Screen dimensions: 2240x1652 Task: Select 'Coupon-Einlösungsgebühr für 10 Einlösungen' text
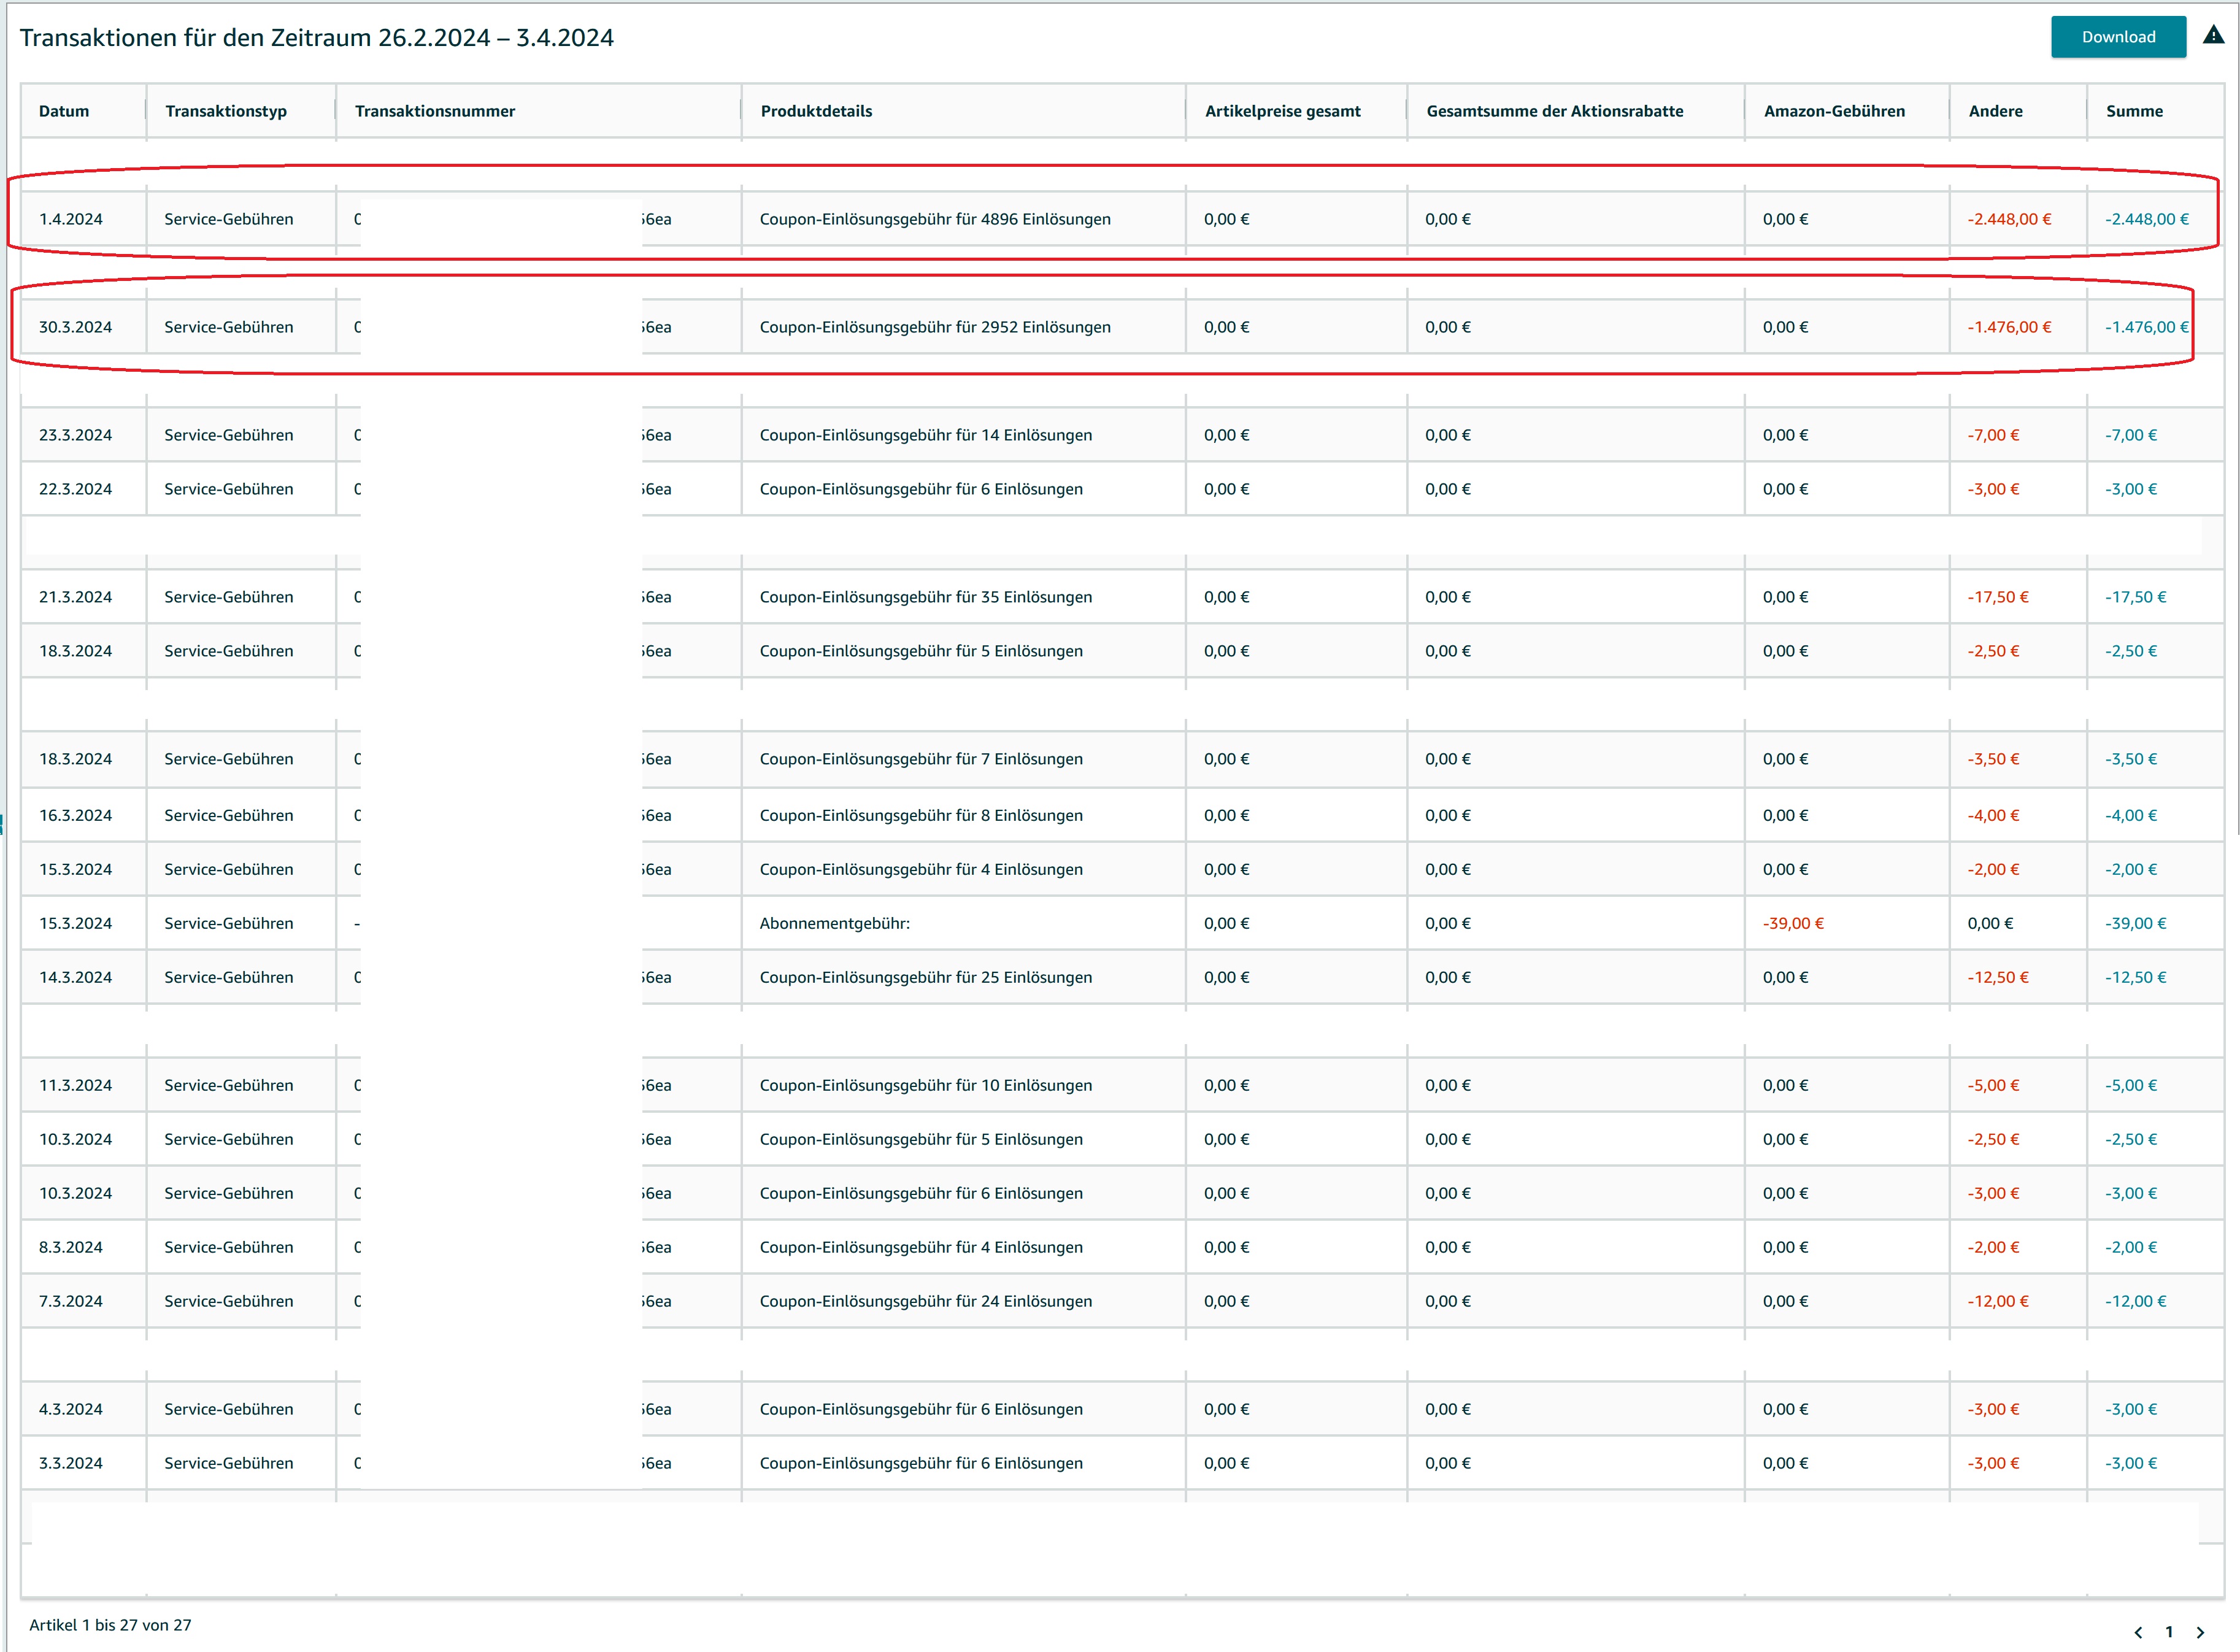pyautogui.click(x=926, y=1085)
